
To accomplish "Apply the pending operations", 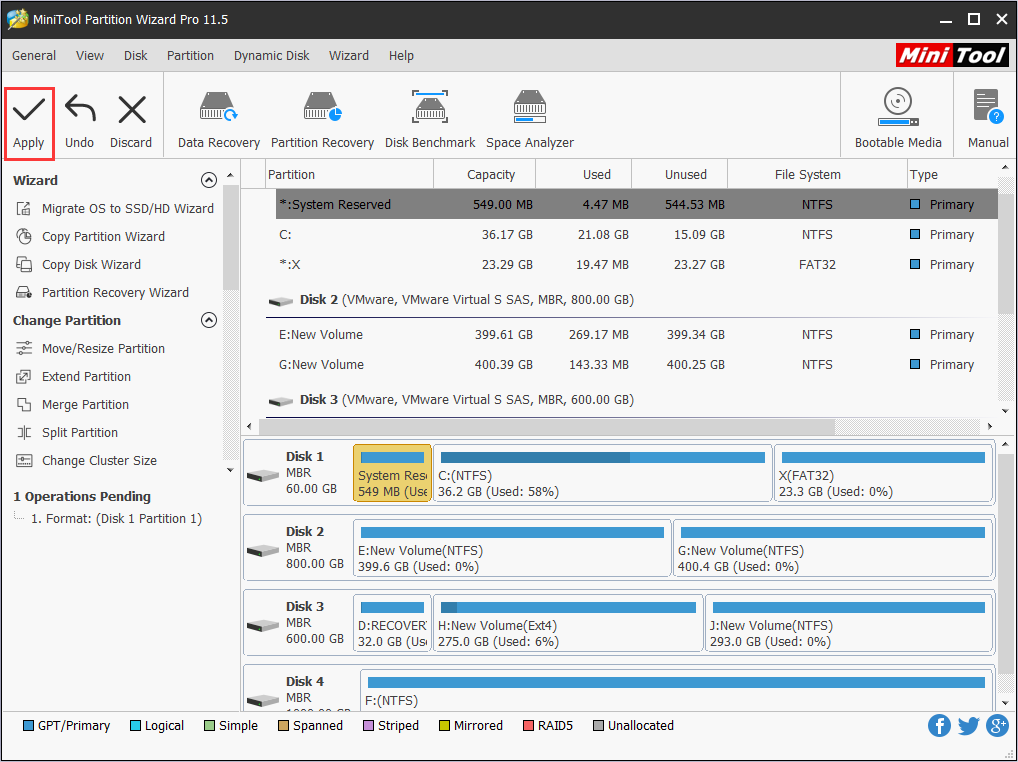I will tap(29, 123).
